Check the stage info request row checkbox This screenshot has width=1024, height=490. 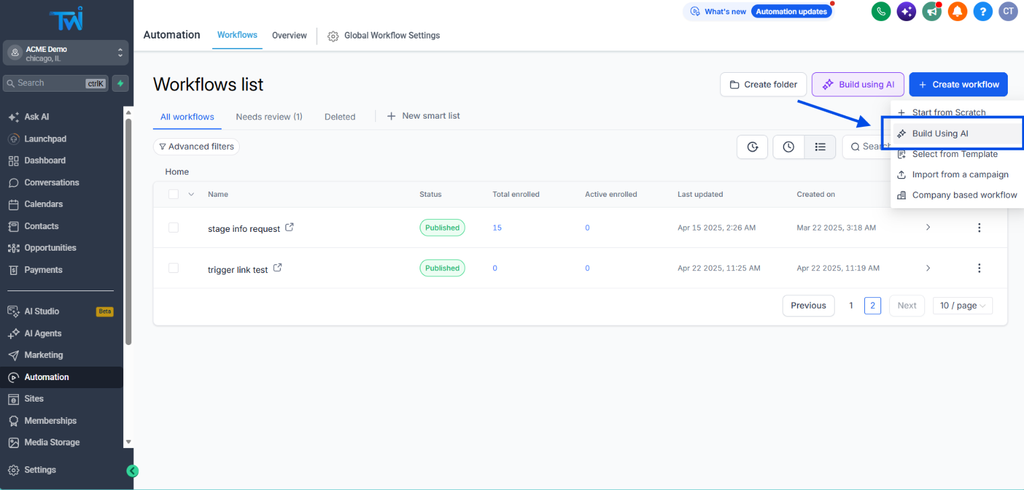(173, 227)
